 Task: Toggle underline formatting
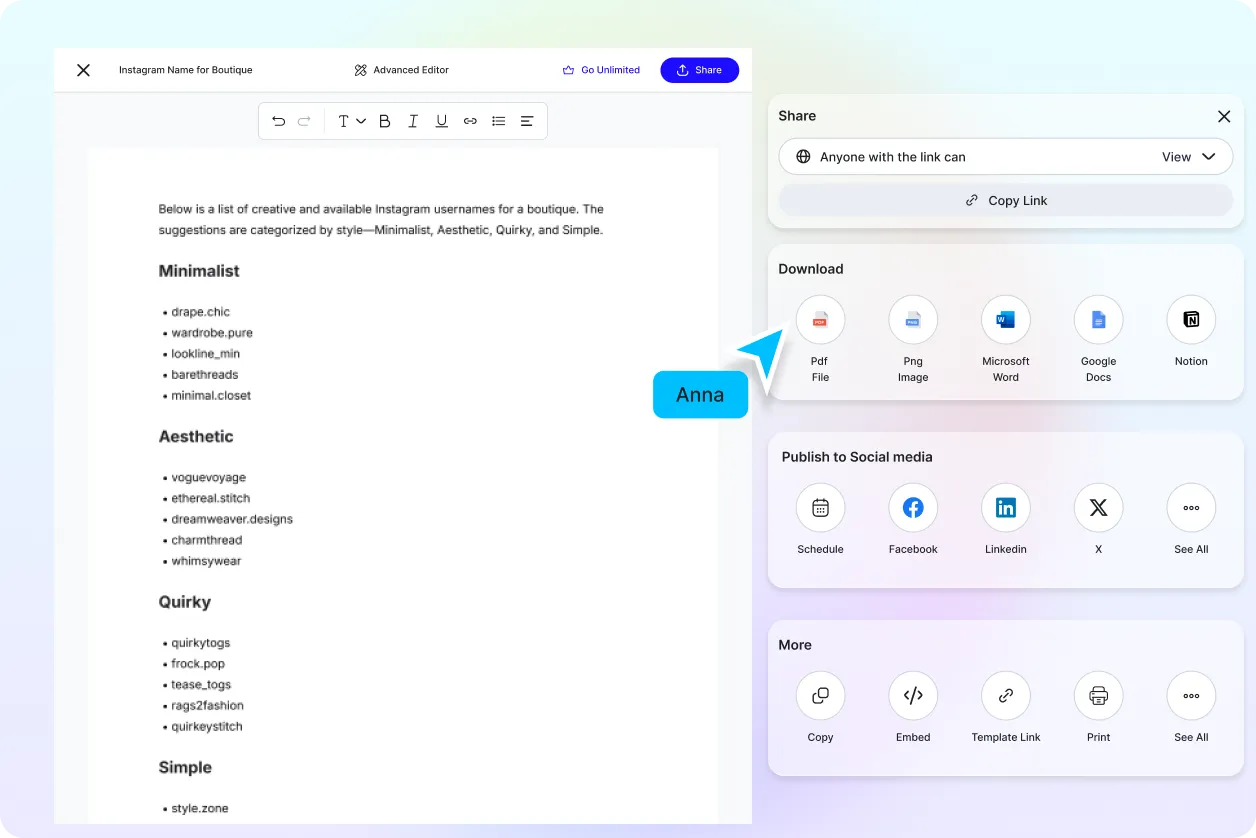441,120
